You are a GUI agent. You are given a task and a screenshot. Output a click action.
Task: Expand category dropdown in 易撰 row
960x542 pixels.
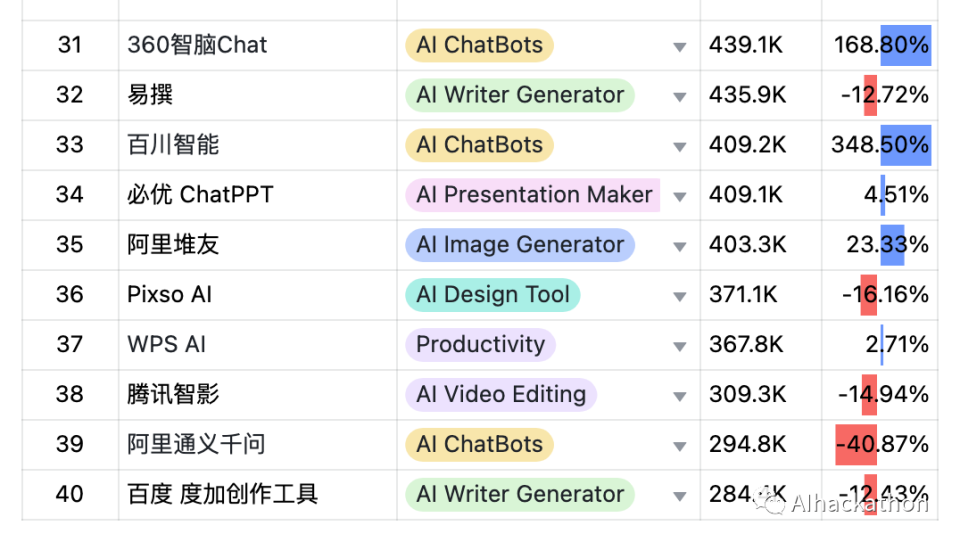coord(680,97)
